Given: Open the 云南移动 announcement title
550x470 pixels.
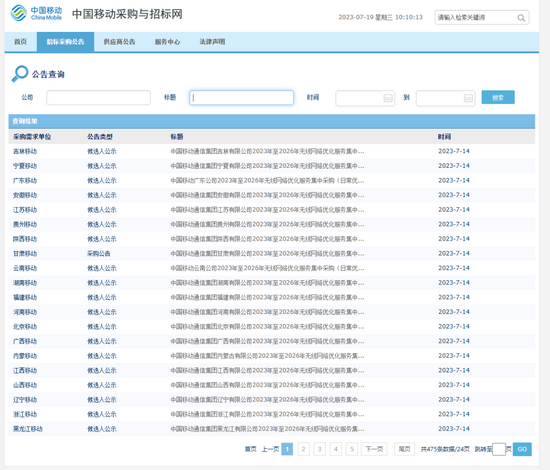Looking at the screenshot, I should [x=267, y=268].
